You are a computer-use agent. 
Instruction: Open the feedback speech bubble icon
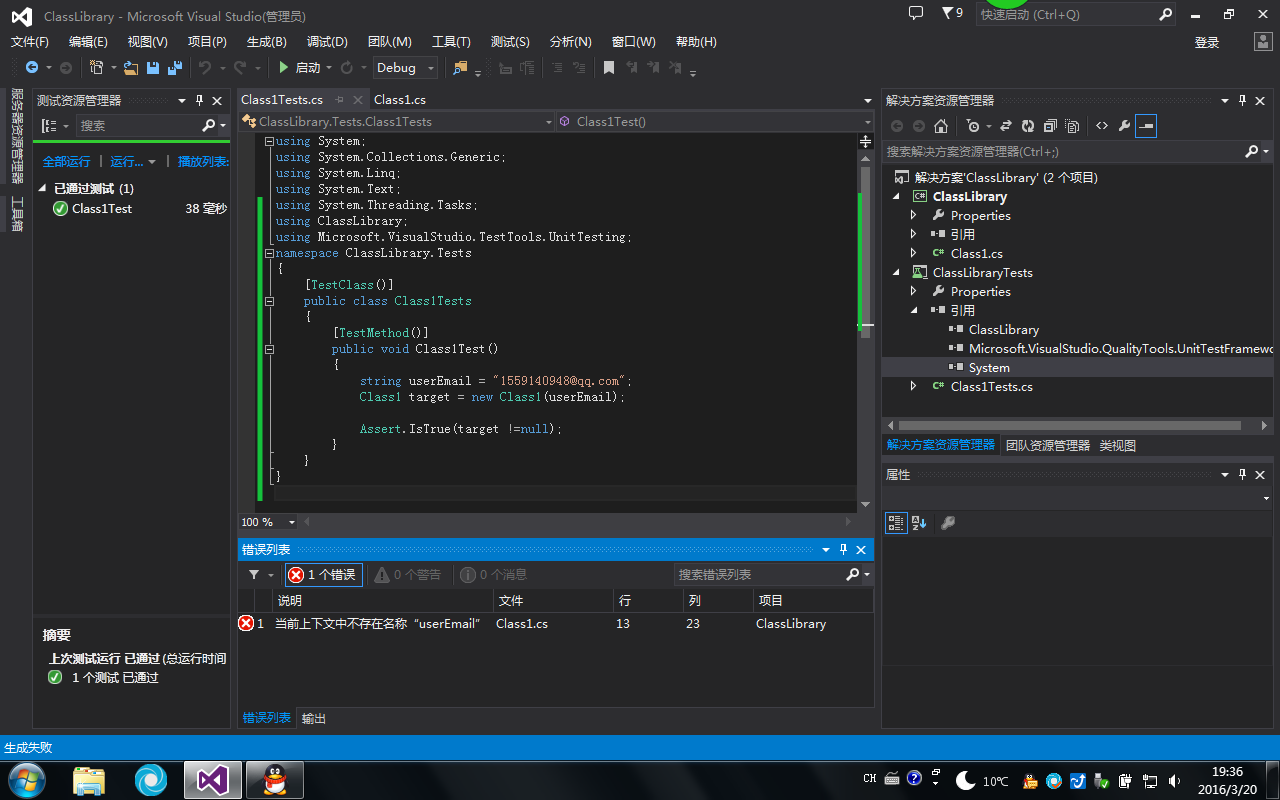916,13
